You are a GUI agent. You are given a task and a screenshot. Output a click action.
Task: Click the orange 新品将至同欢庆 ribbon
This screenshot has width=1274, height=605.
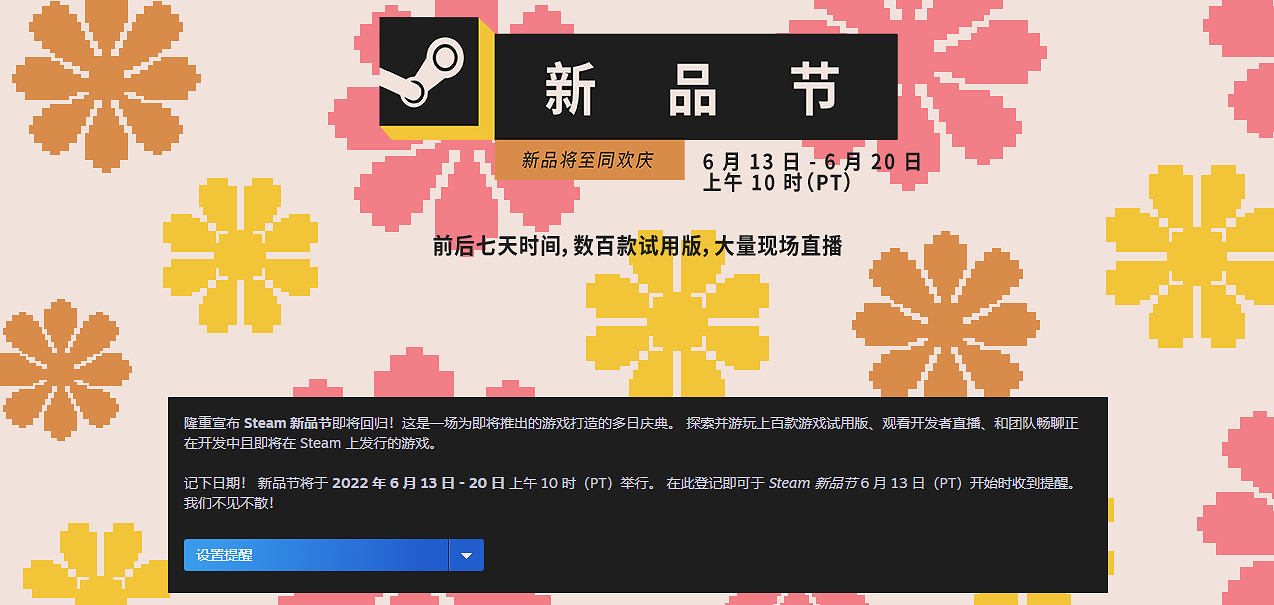(x=590, y=158)
